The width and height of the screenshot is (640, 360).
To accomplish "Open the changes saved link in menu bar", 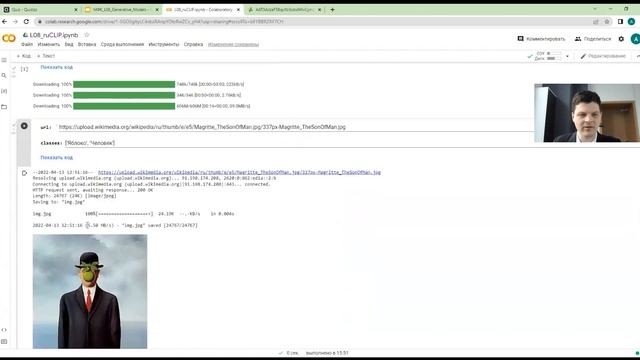I will click(233, 44).
